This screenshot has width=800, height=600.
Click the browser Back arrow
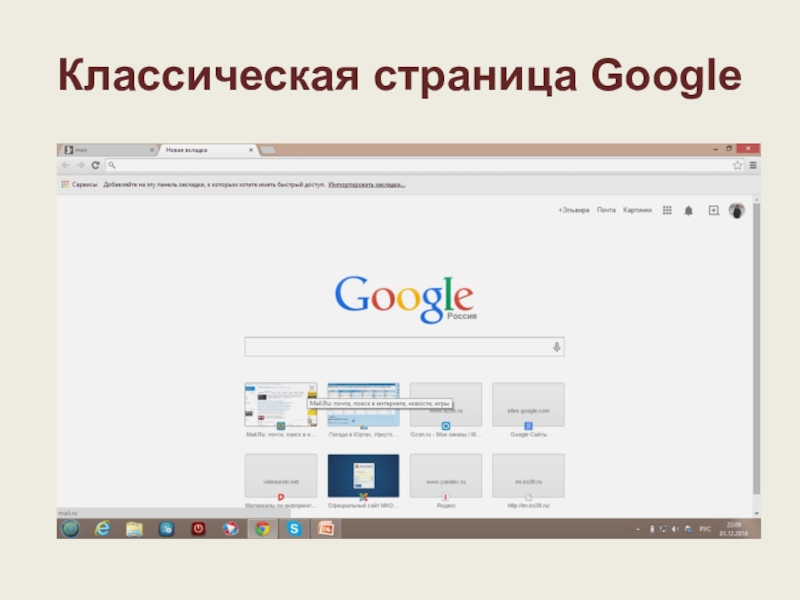click(65, 165)
